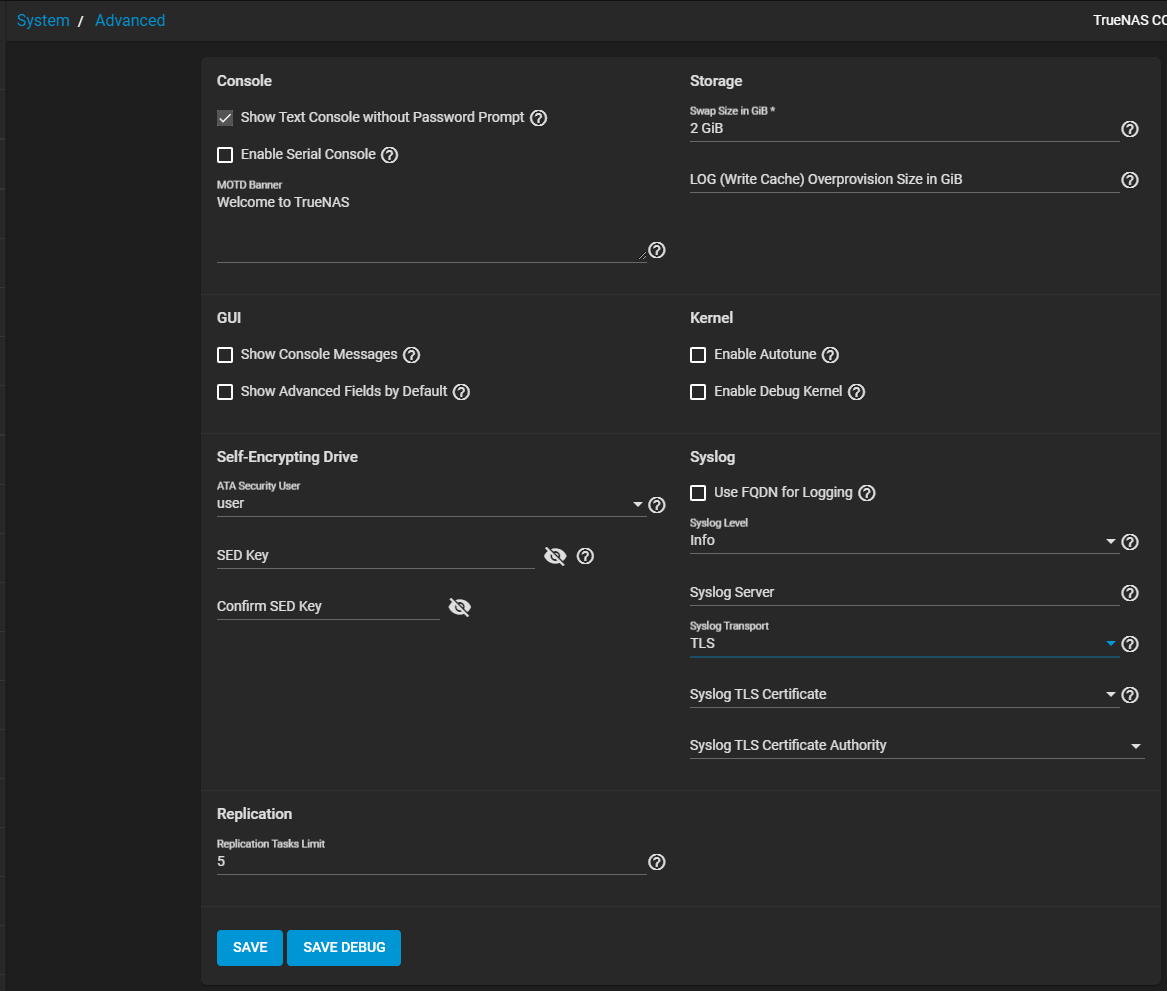Click help icon beside Swap Size field
Screen dimensions: 1167x991
coord(1130,129)
